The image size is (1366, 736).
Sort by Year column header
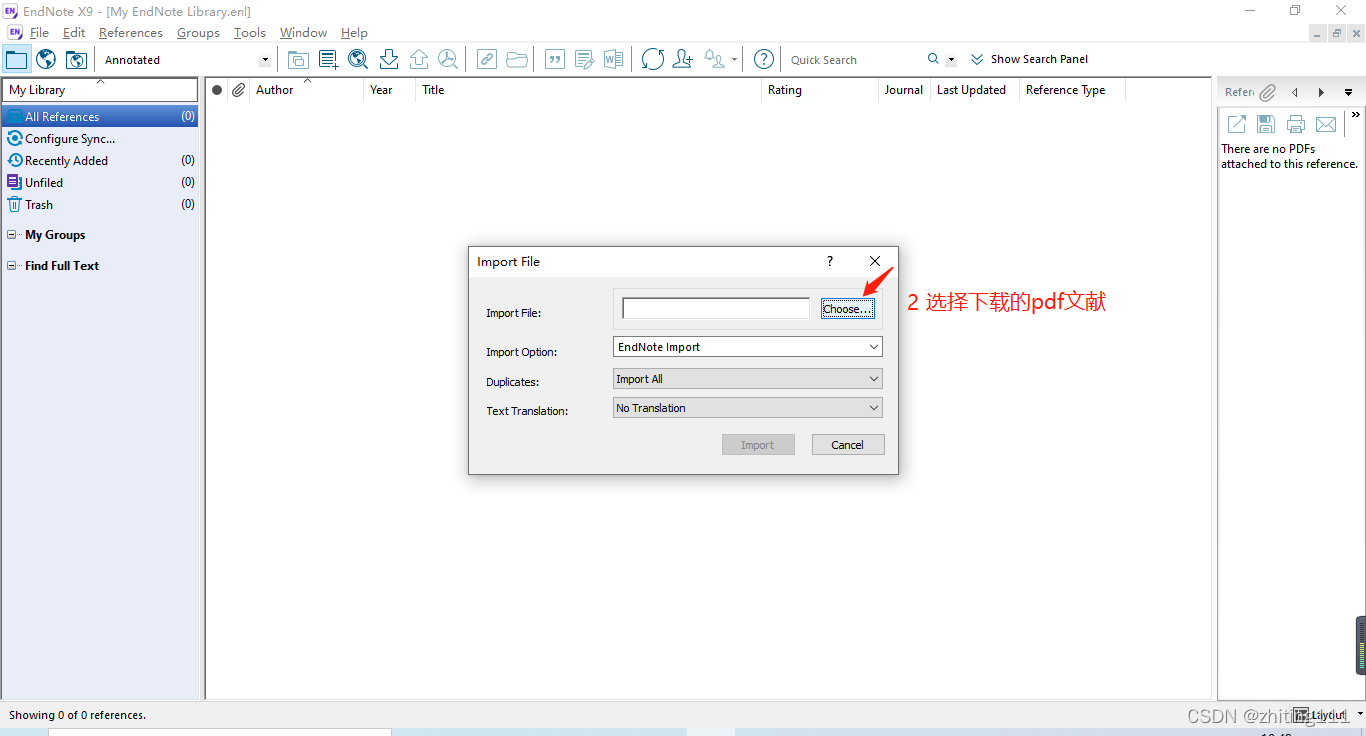pos(389,90)
